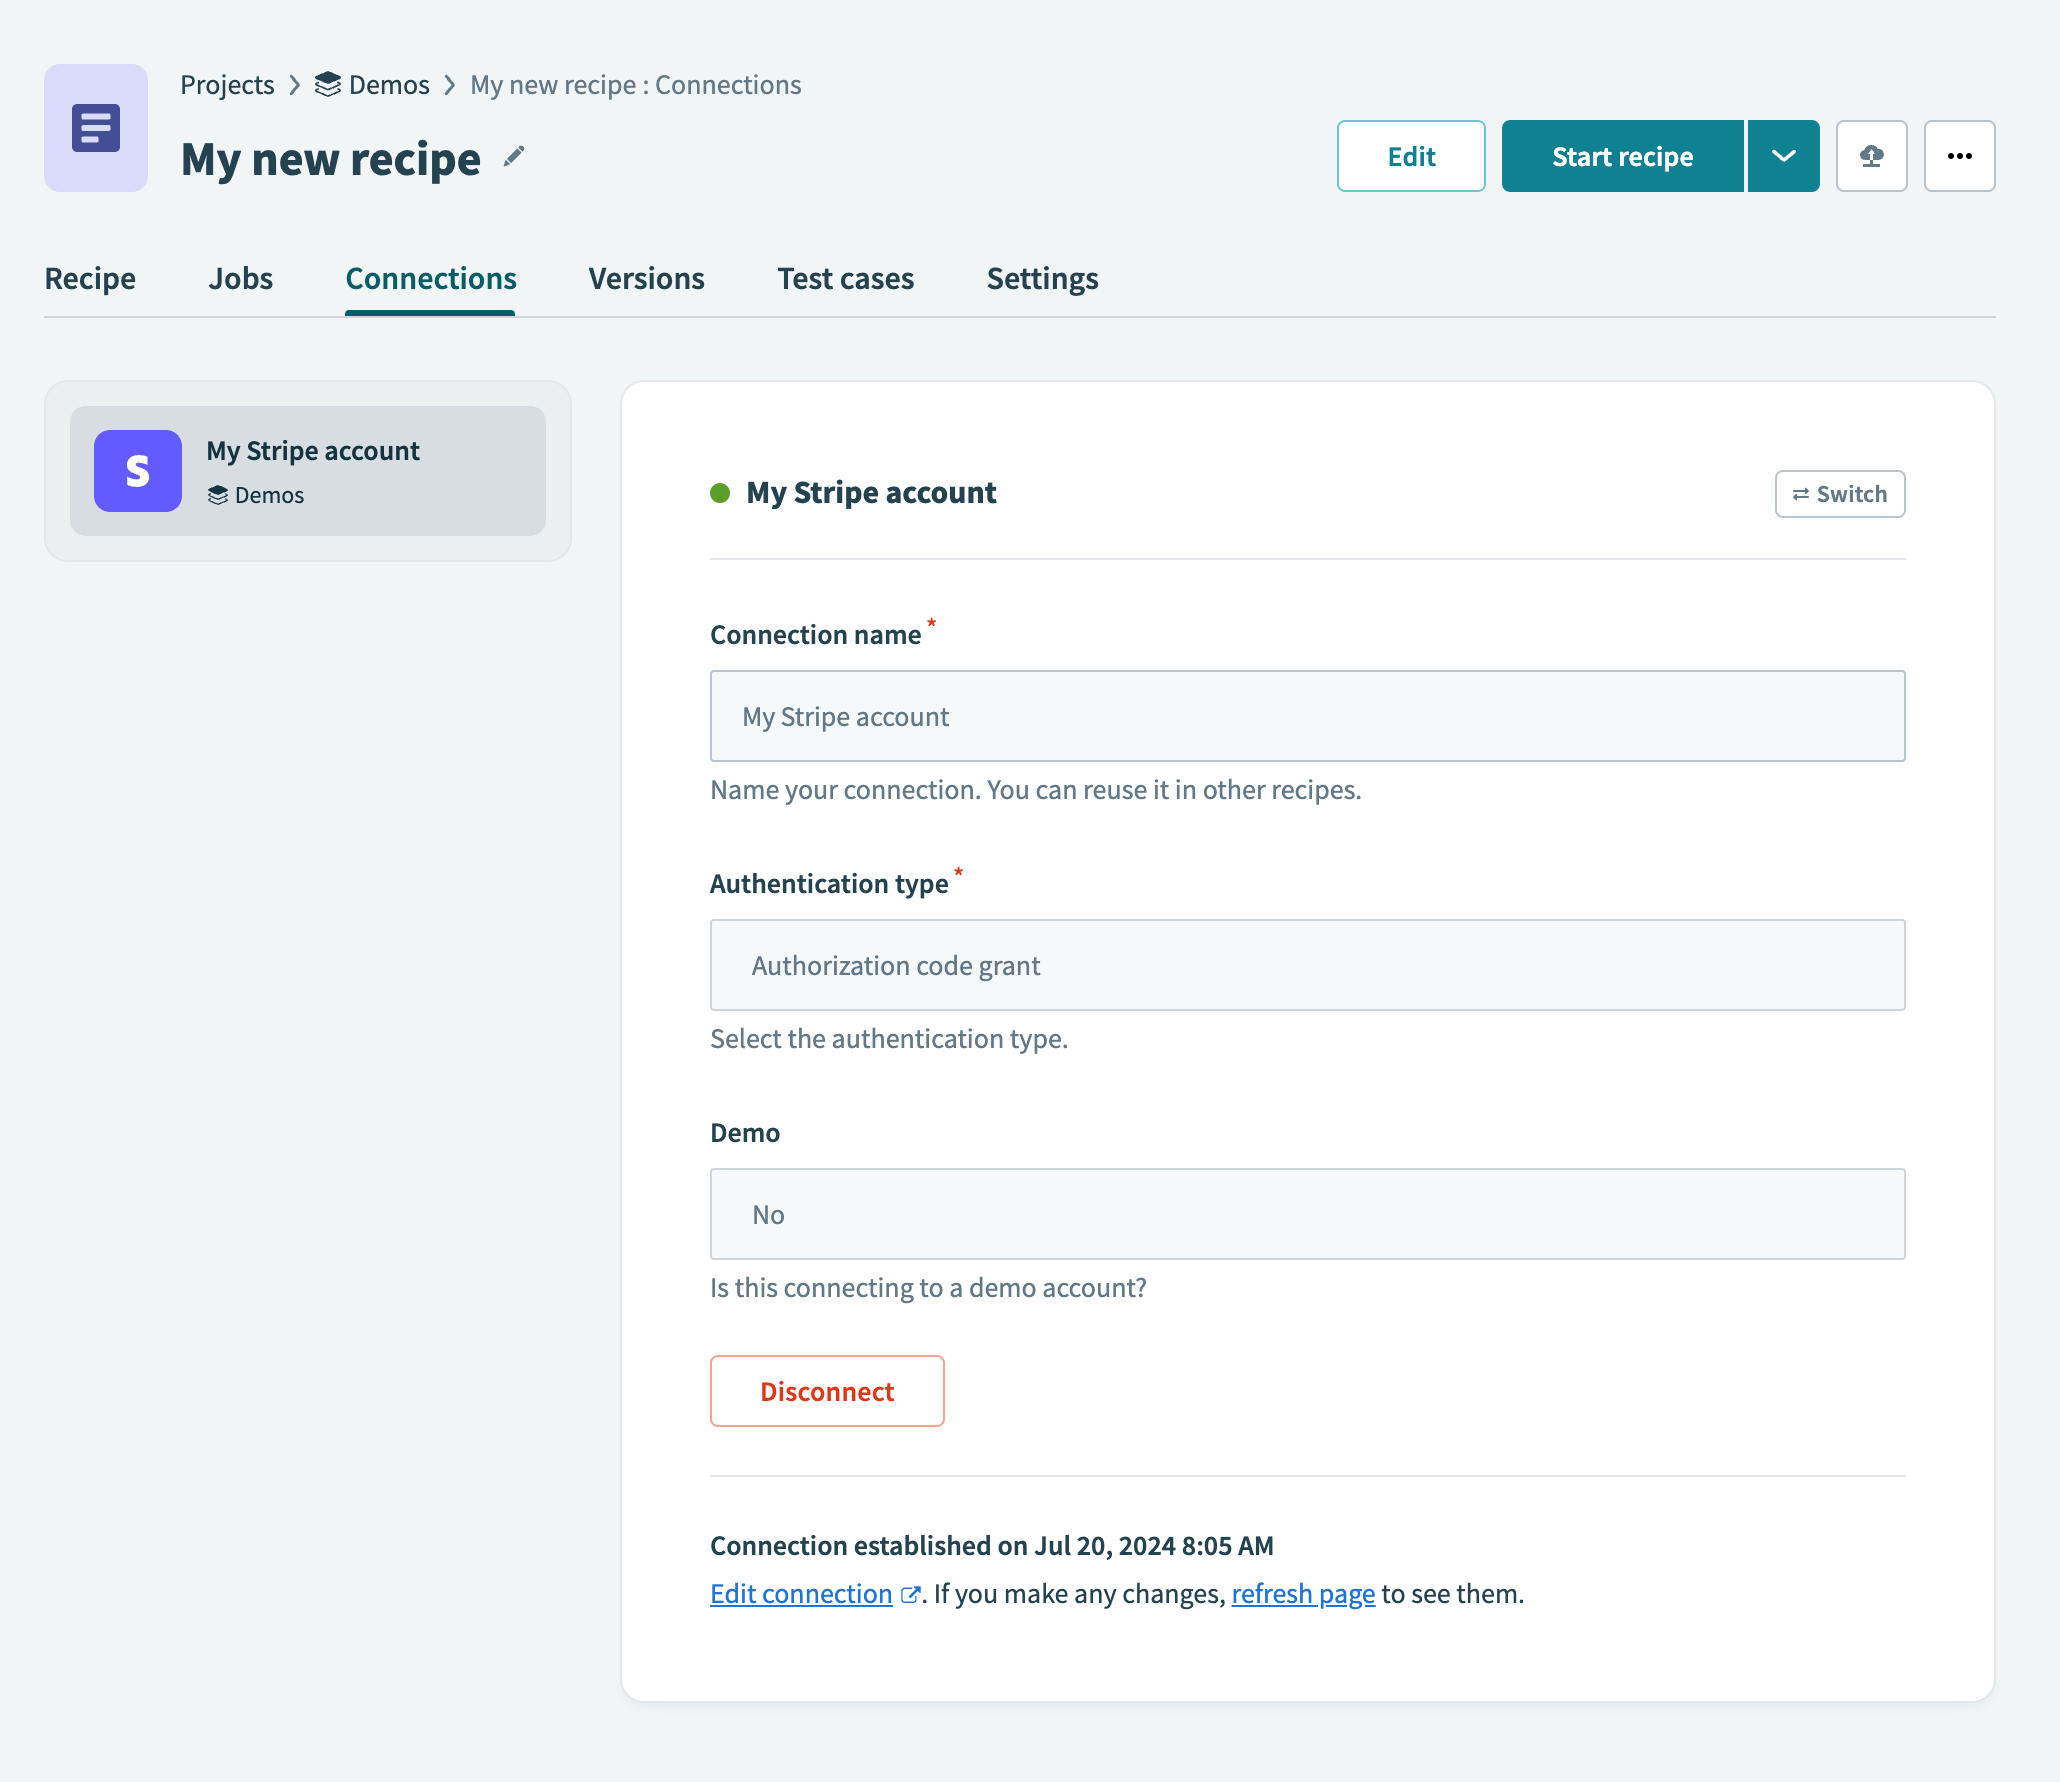Open the Test cases tab
2060x1782 pixels.
(x=845, y=279)
